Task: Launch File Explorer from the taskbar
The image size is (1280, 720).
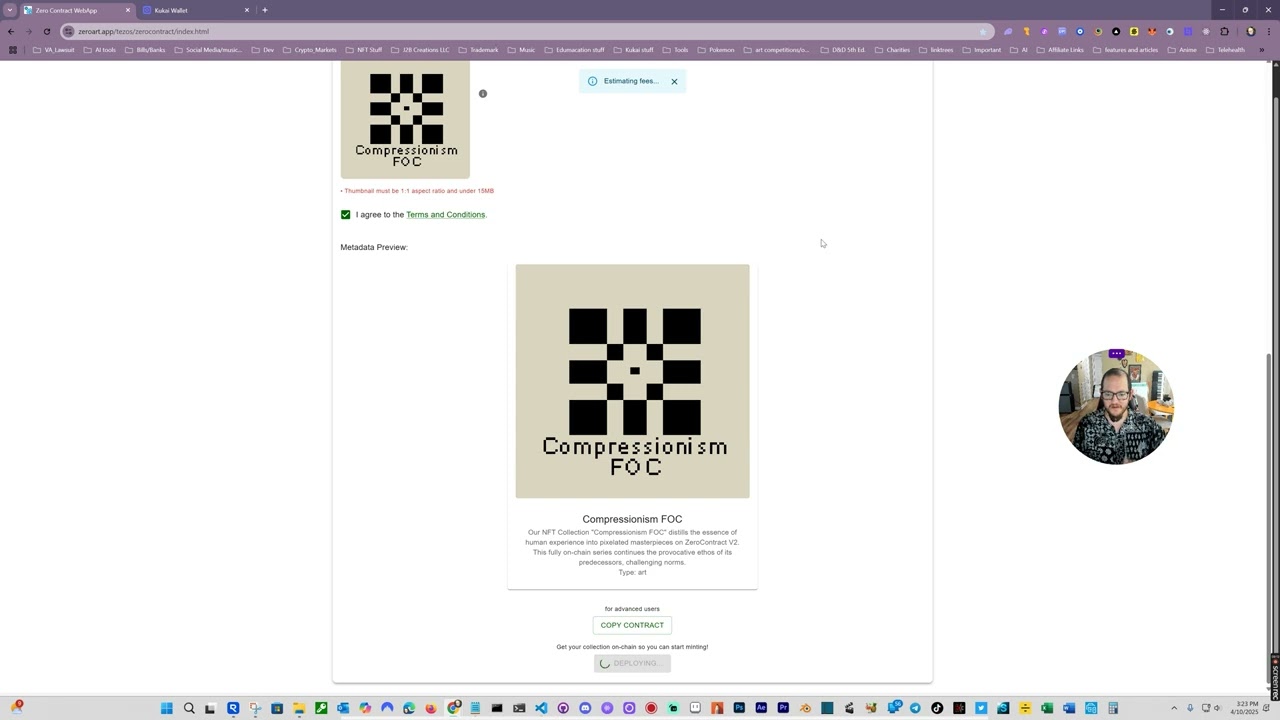Action: point(299,708)
